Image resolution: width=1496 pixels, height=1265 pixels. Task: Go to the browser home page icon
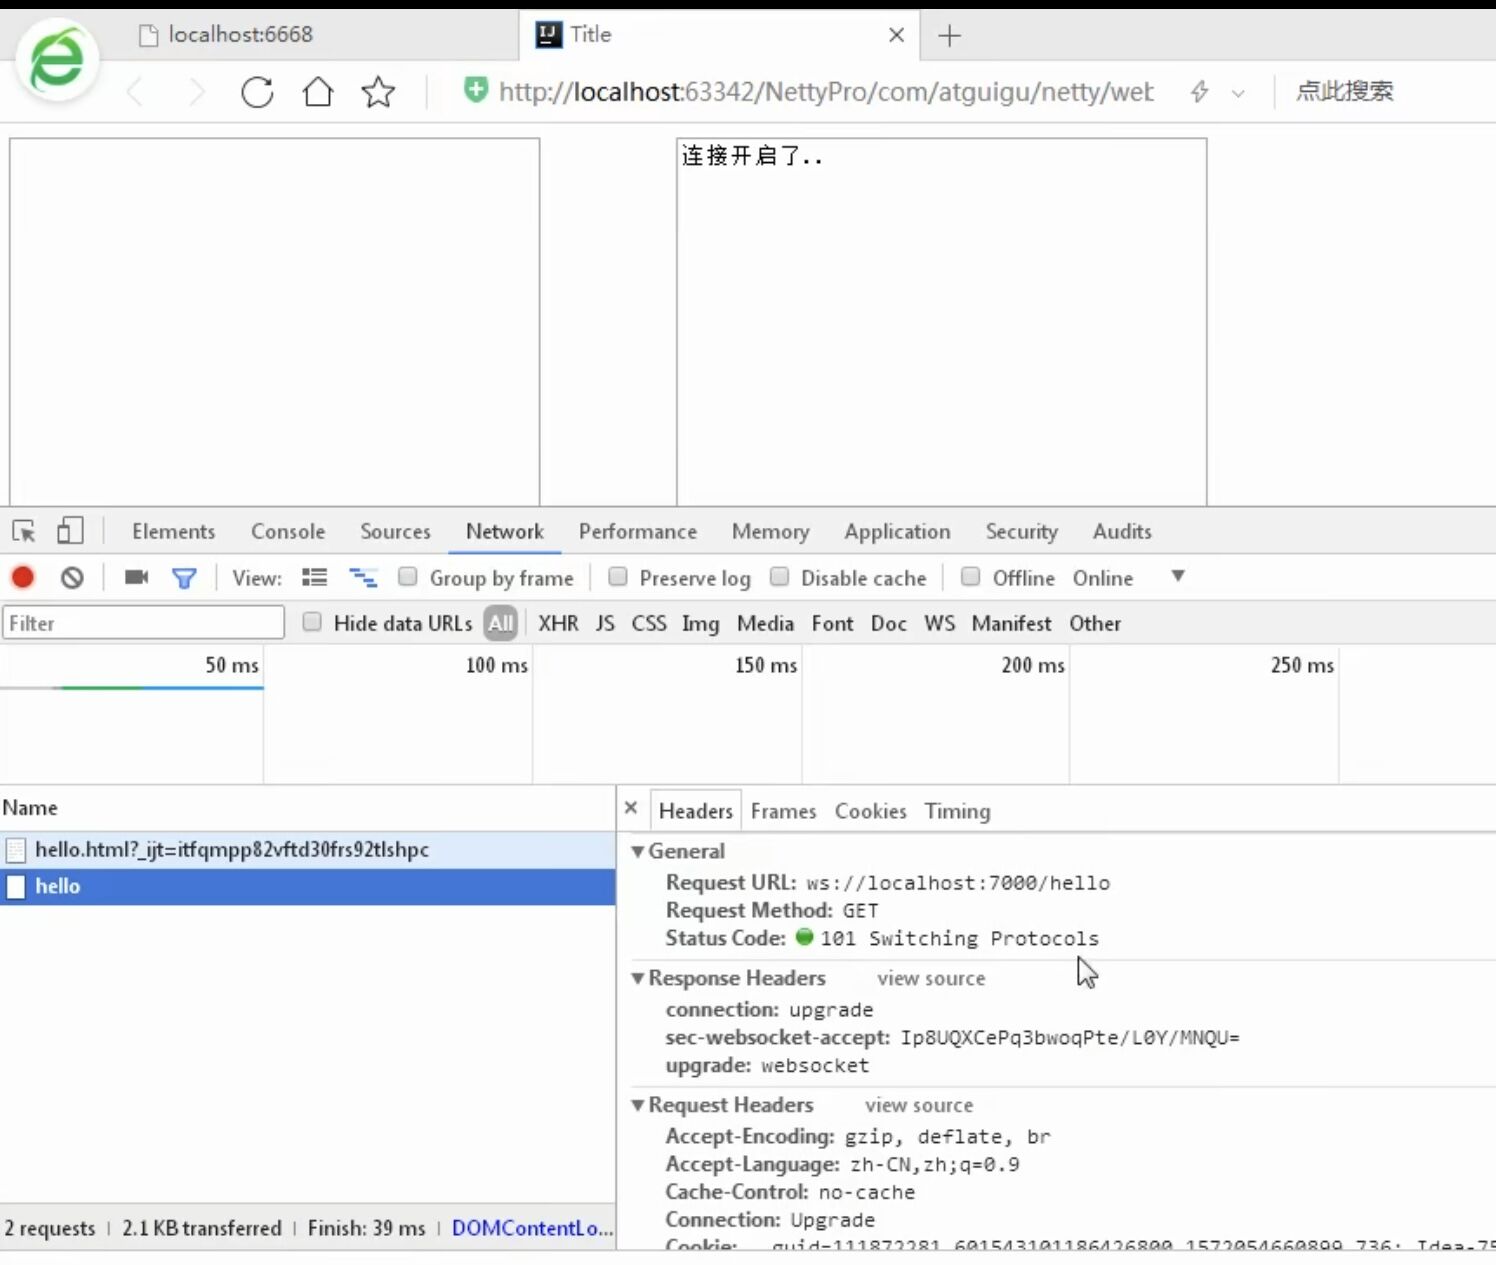318,92
